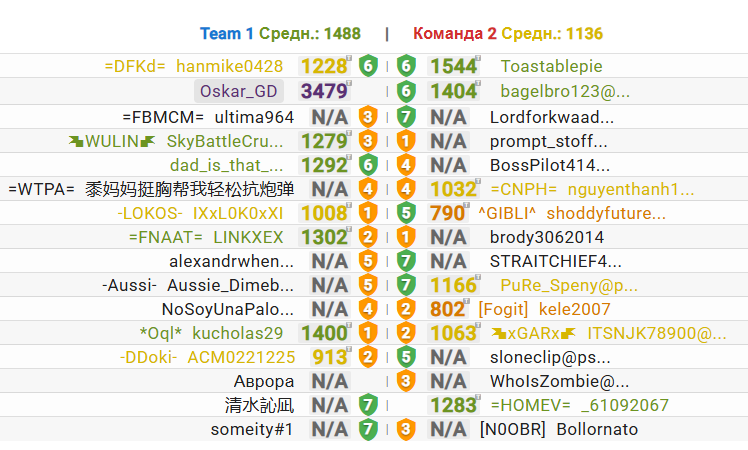Click the level 2 shield beside ACM0221225
The image size is (748, 450).
click(368, 357)
